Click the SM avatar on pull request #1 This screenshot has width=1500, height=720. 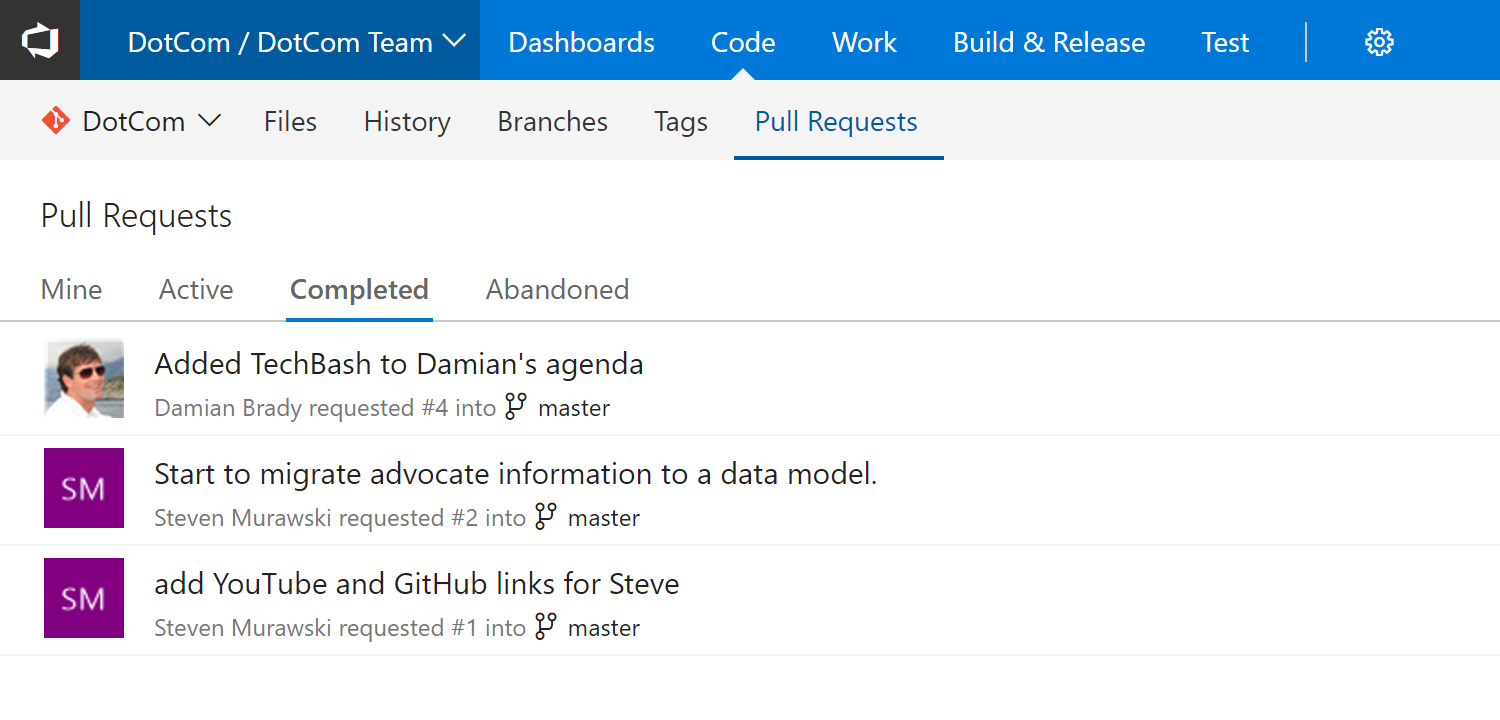coord(84,598)
